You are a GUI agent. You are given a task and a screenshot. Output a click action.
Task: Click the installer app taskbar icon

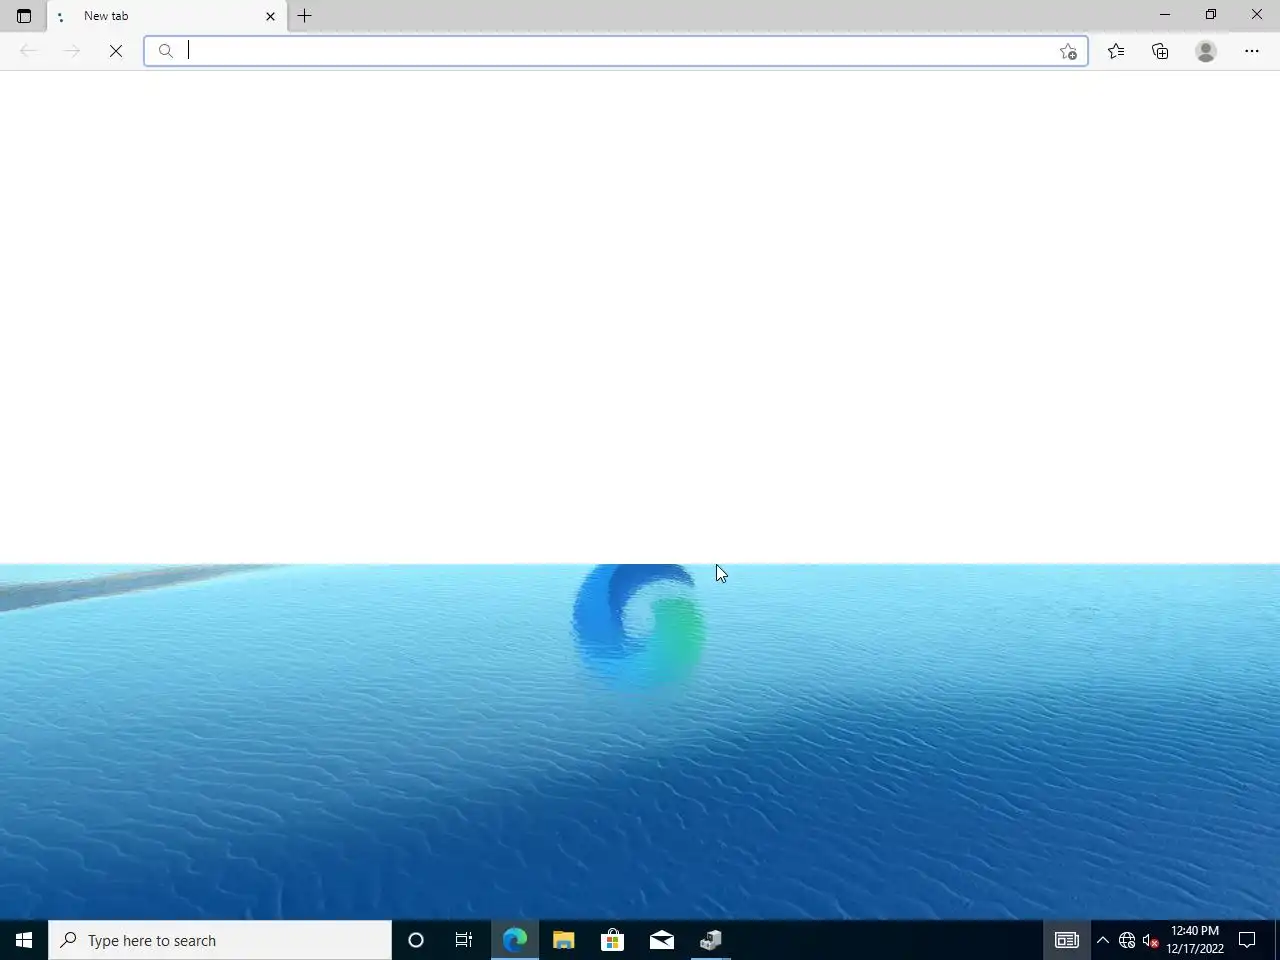710,940
